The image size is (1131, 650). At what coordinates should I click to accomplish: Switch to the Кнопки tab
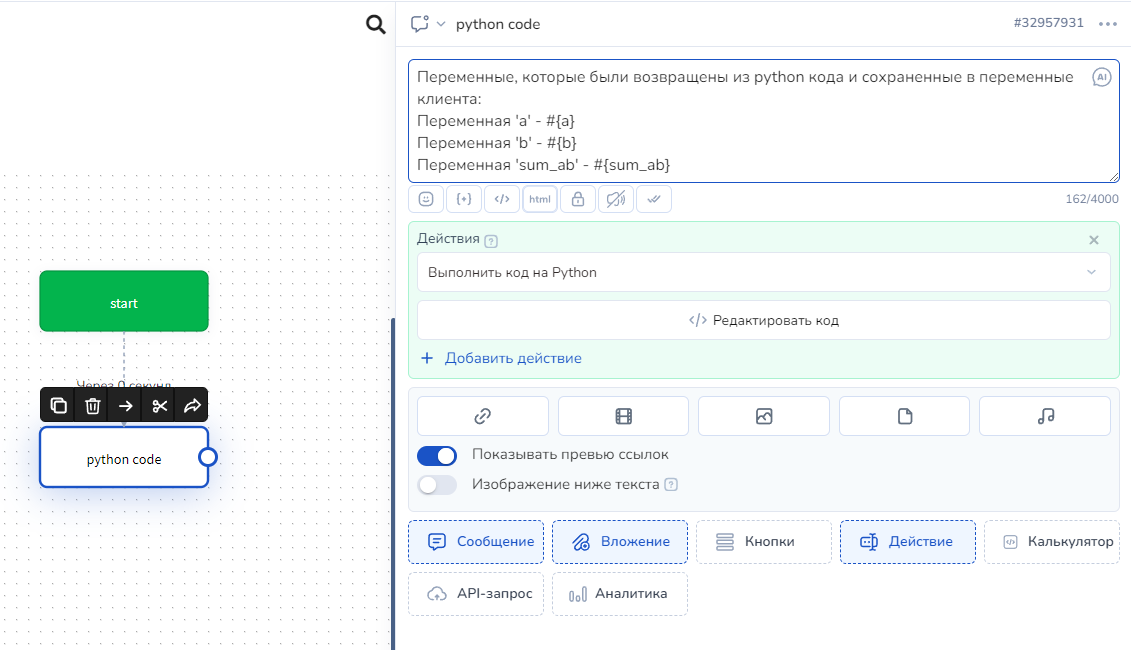[x=763, y=542]
